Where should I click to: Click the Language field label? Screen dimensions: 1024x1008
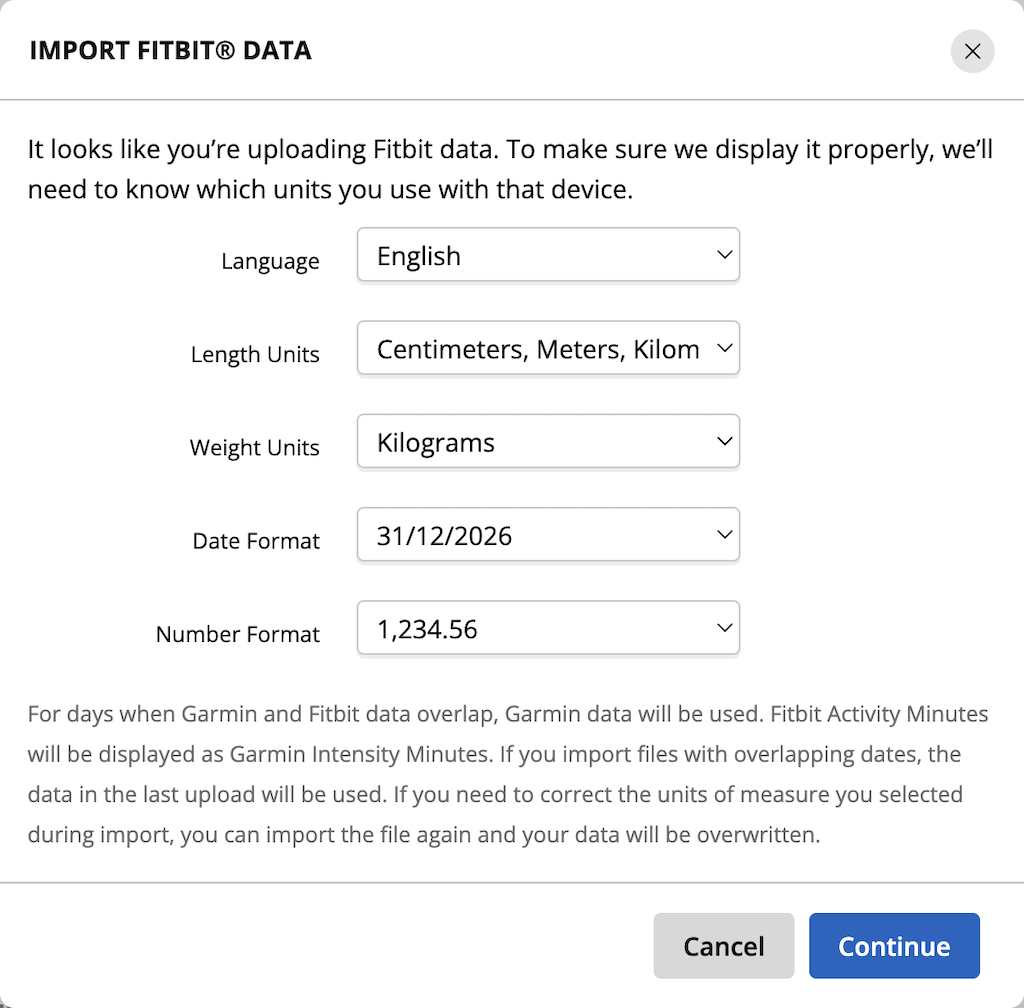click(x=270, y=261)
